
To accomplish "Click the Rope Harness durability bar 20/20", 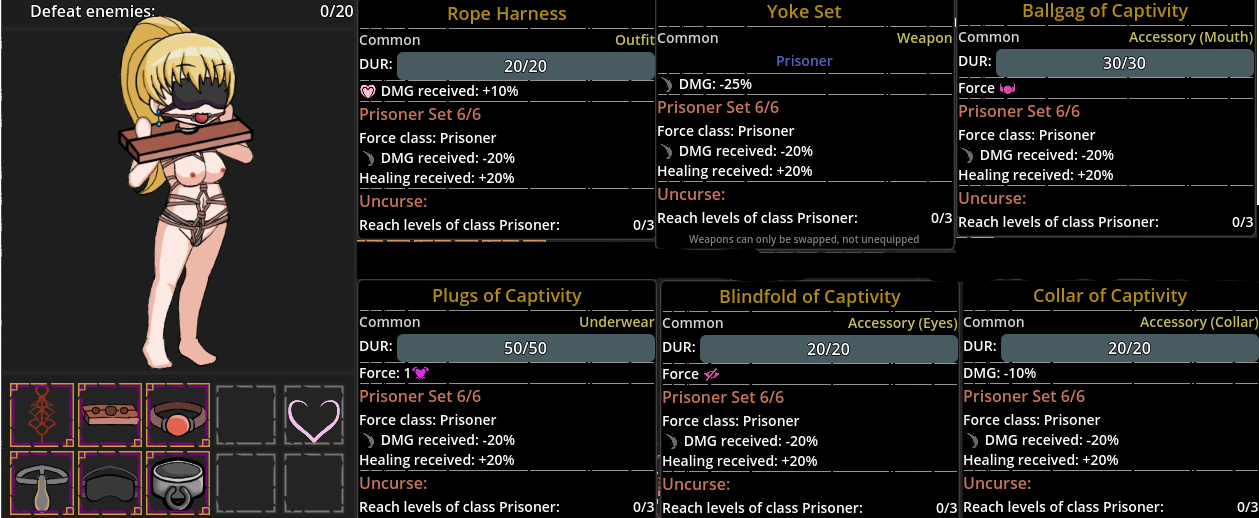I will [526, 66].
